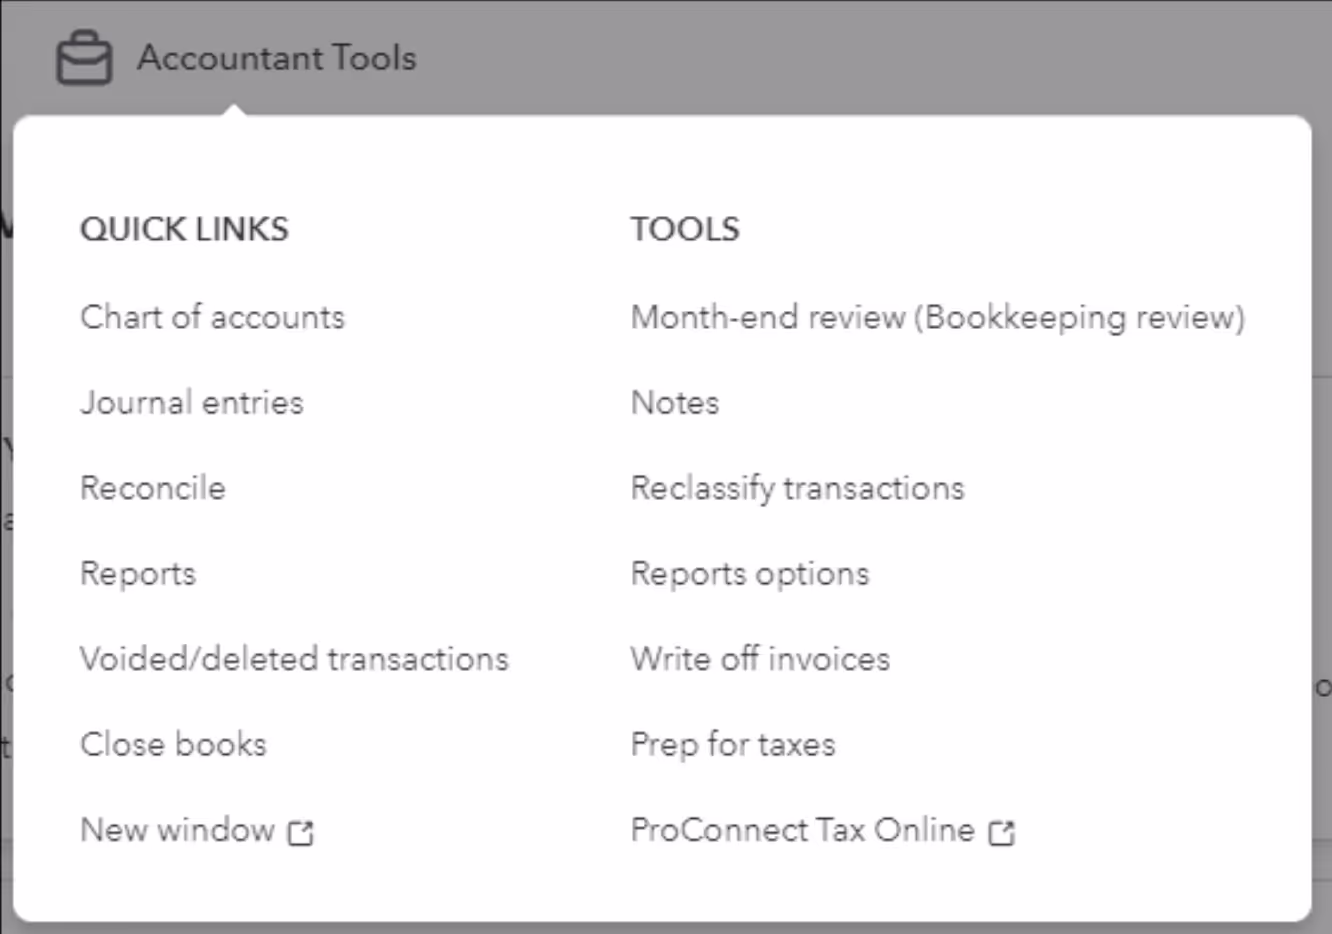Choose Close books
Viewport: 1332px width, 934px height.
(x=173, y=744)
